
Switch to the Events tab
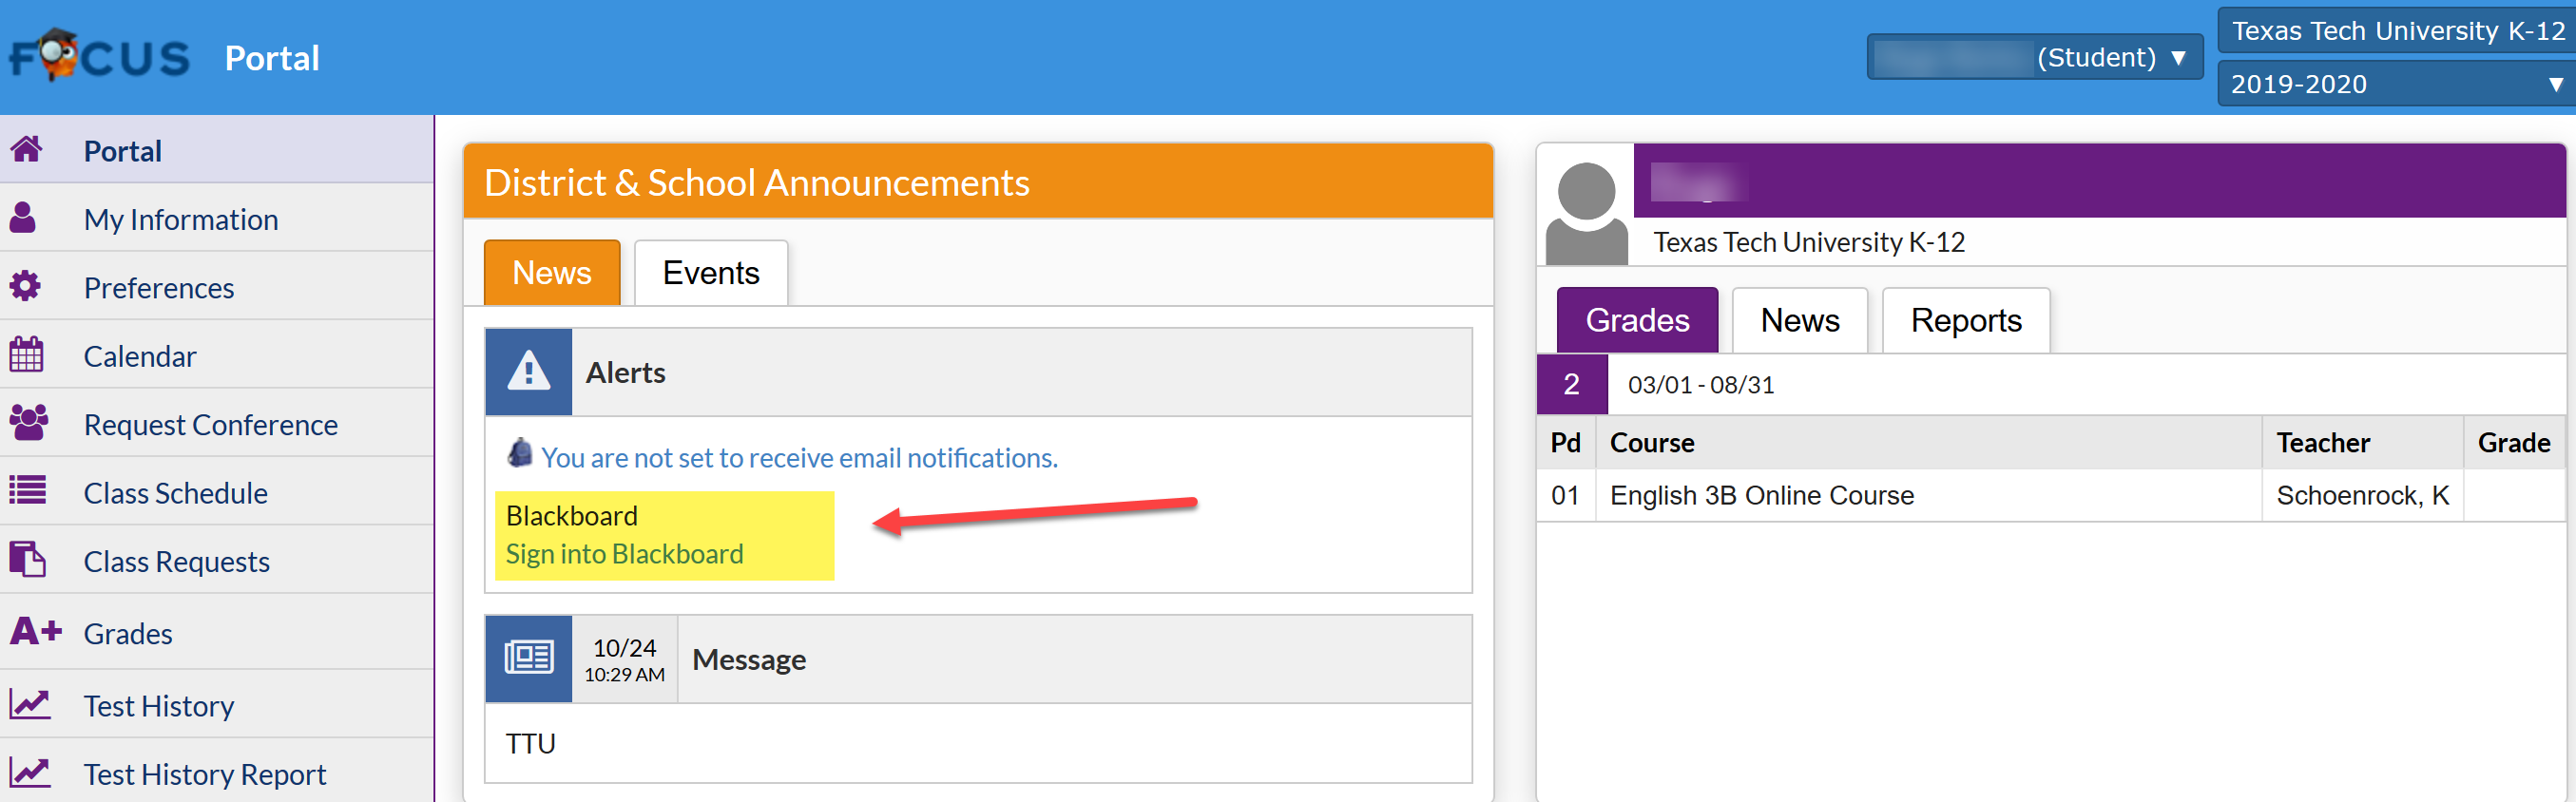(x=711, y=272)
